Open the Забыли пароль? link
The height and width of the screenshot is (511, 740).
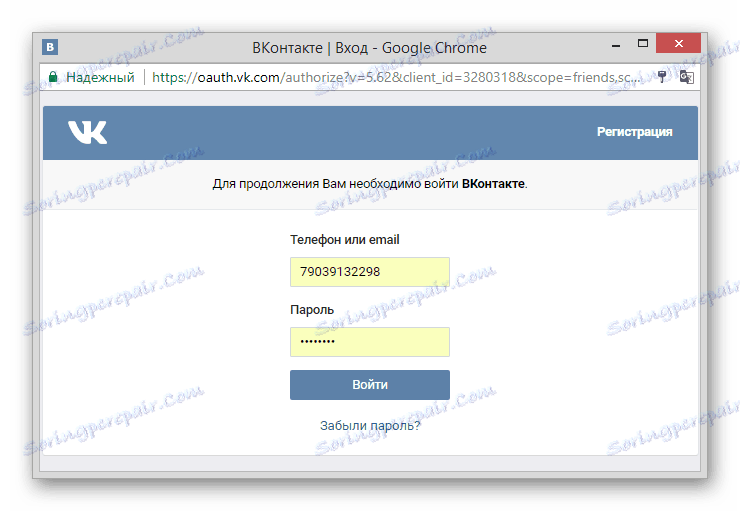[370, 426]
